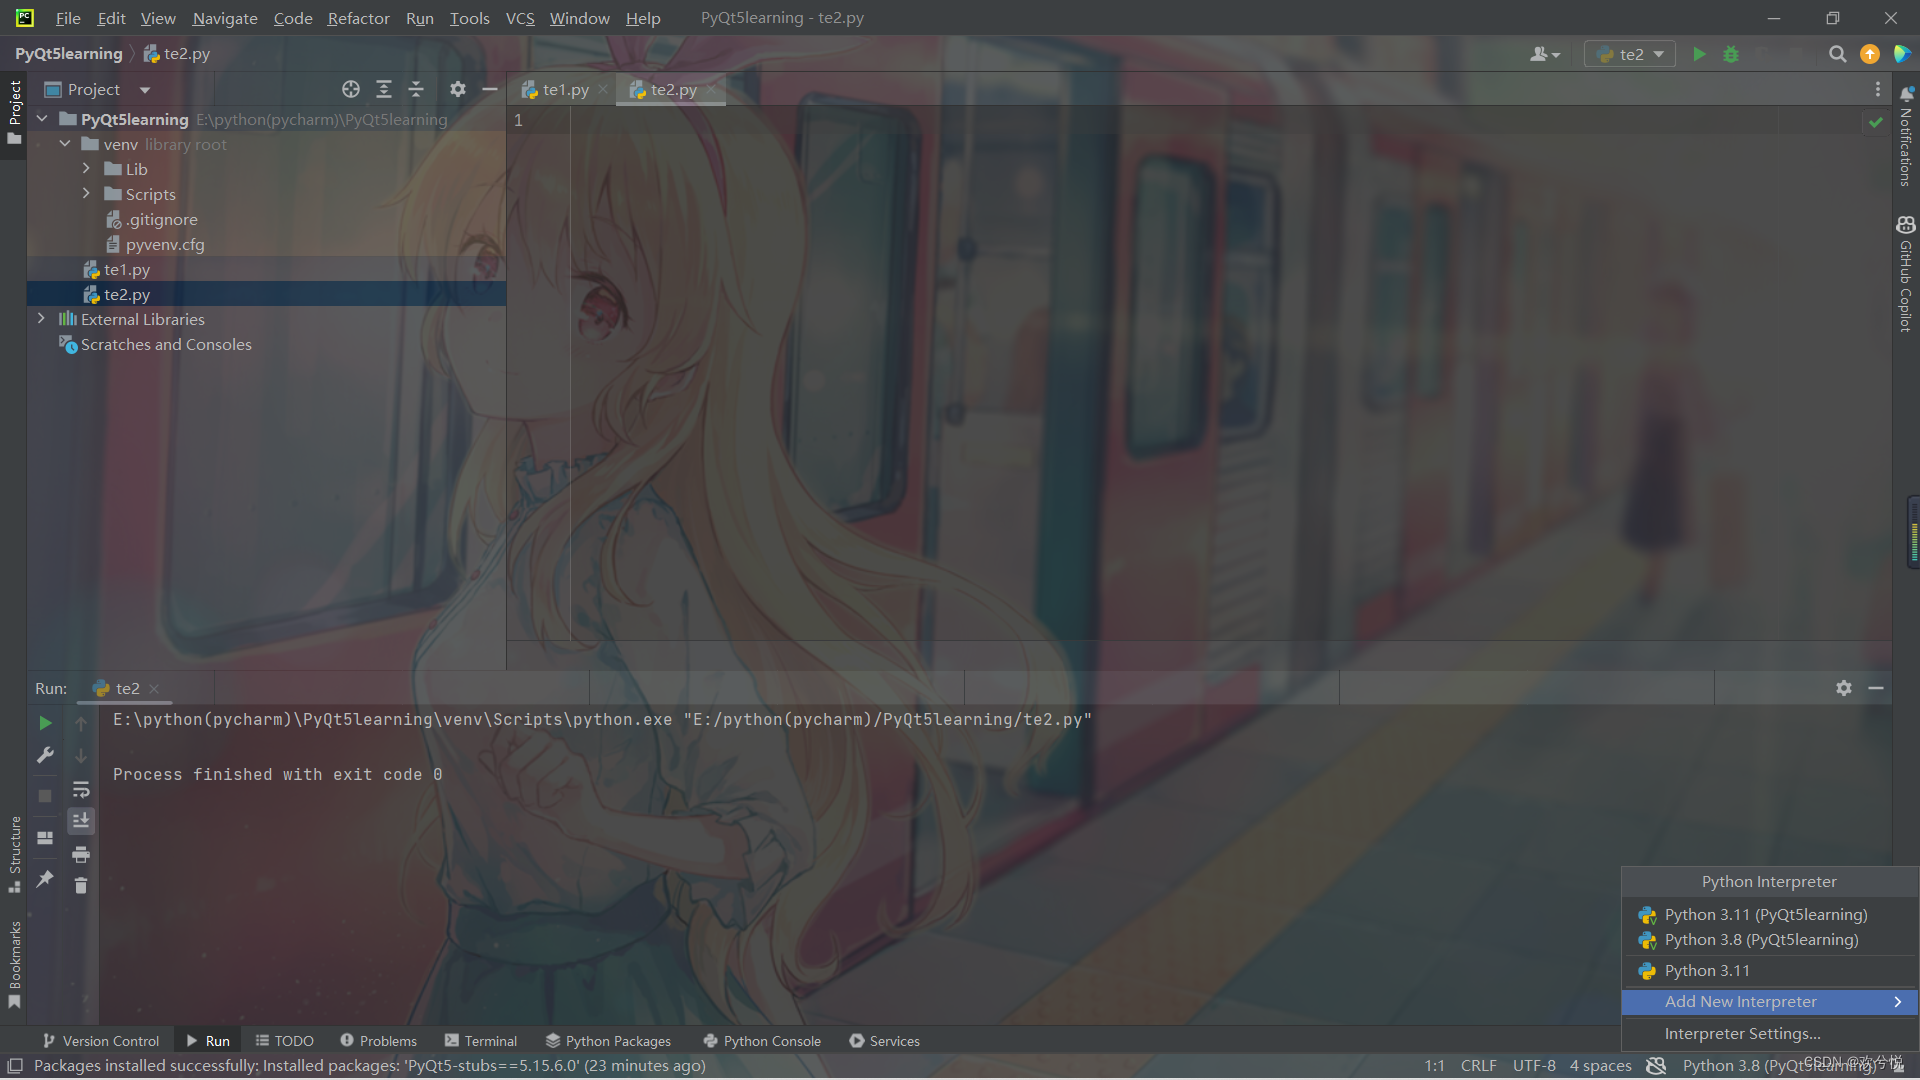Clear output with the trash icon

tap(81, 885)
